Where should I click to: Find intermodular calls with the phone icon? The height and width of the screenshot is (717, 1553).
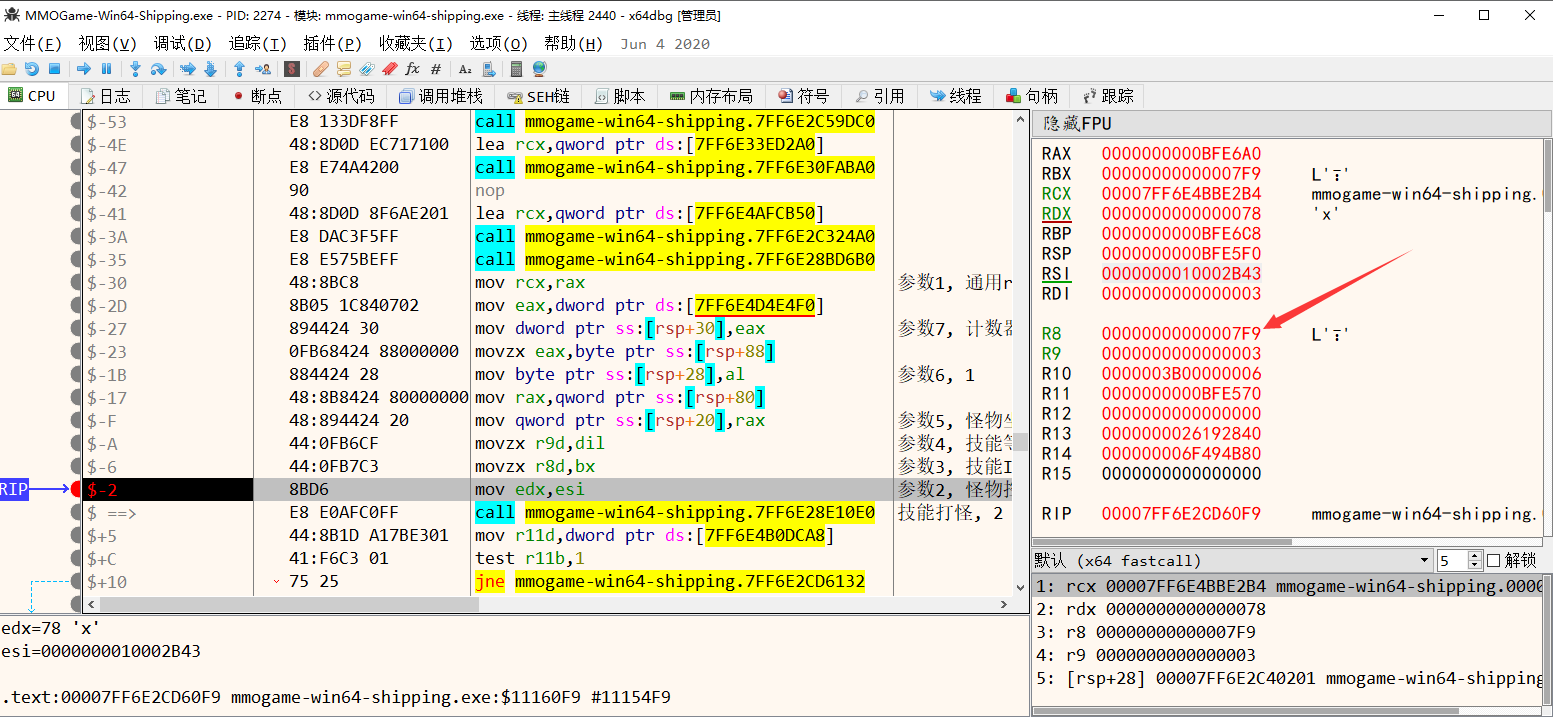click(x=488, y=69)
